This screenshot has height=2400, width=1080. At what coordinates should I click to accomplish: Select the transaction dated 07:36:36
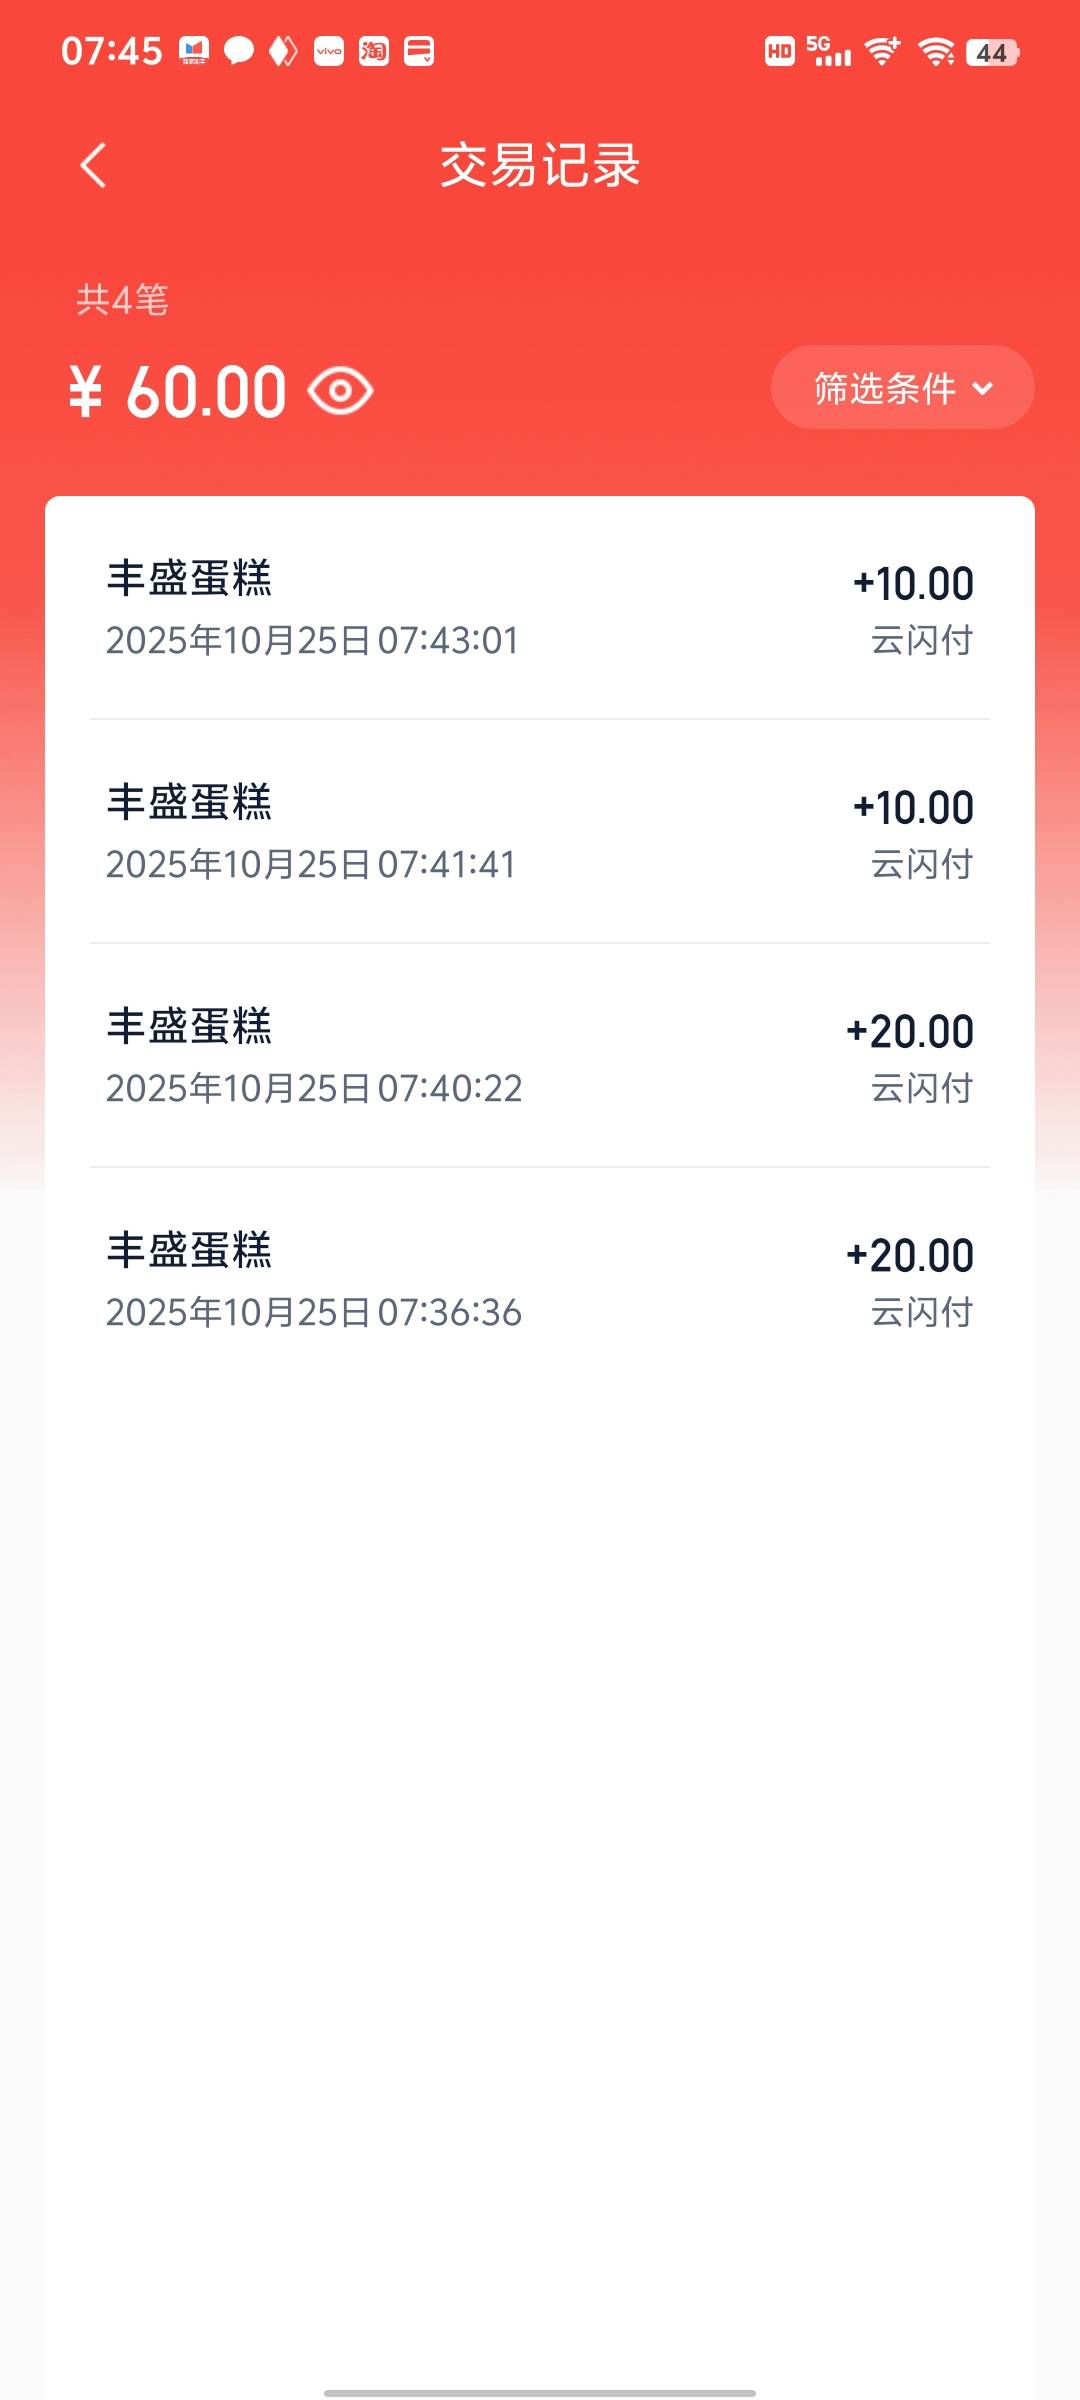(x=540, y=1280)
